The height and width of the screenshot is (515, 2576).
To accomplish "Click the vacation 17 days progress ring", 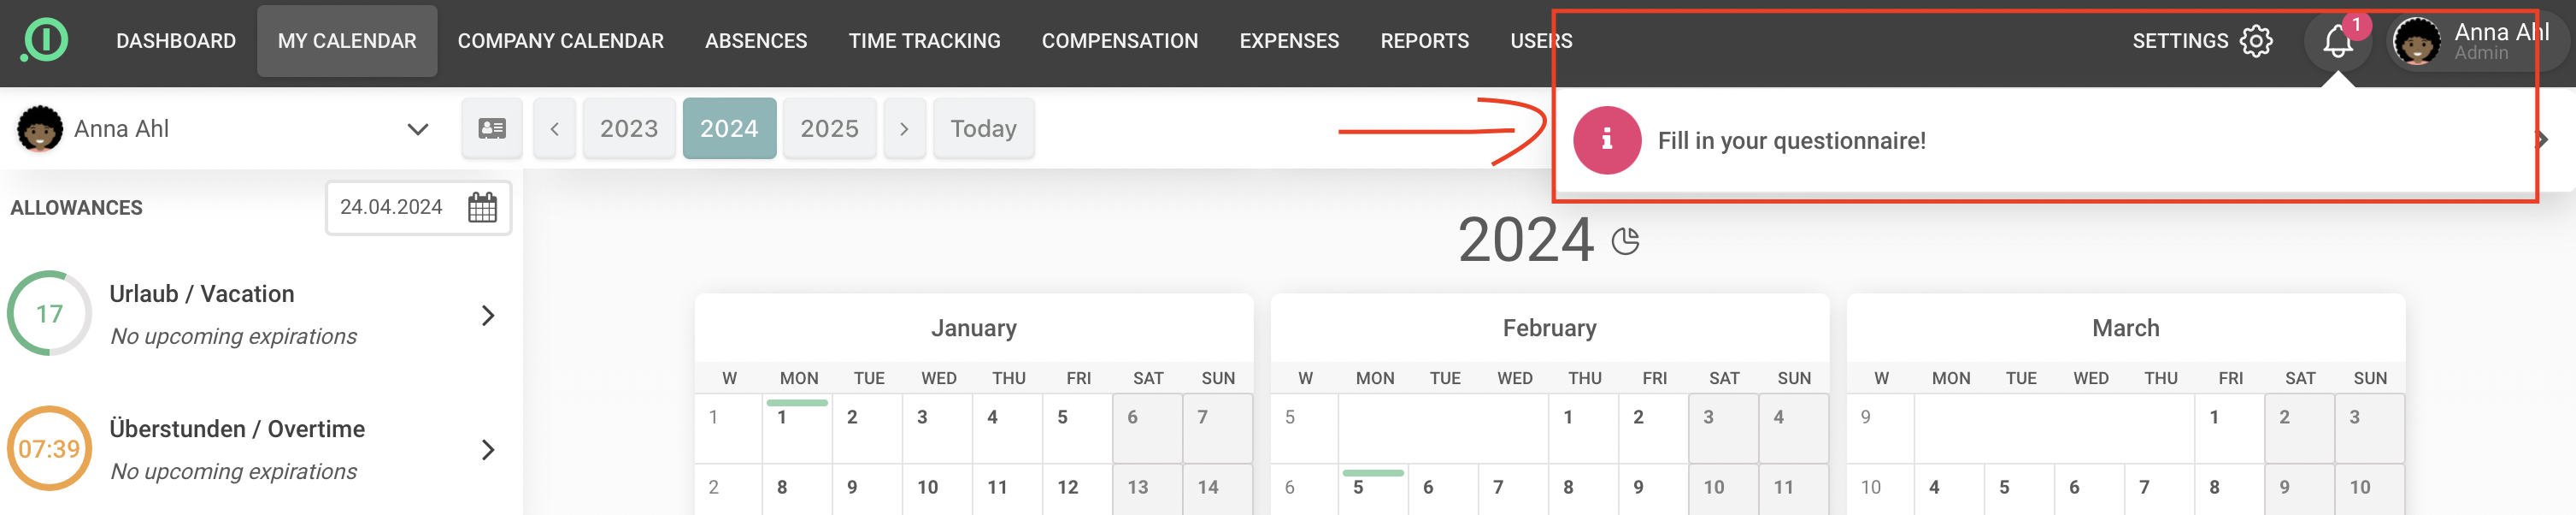I will pyautogui.click(x=49, y=314).
